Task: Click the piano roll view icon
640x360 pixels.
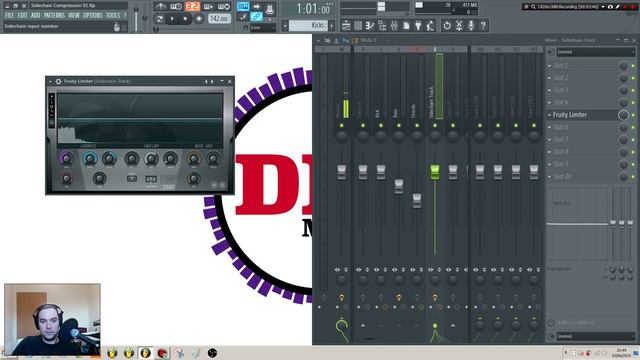Action: coord(370,26)
